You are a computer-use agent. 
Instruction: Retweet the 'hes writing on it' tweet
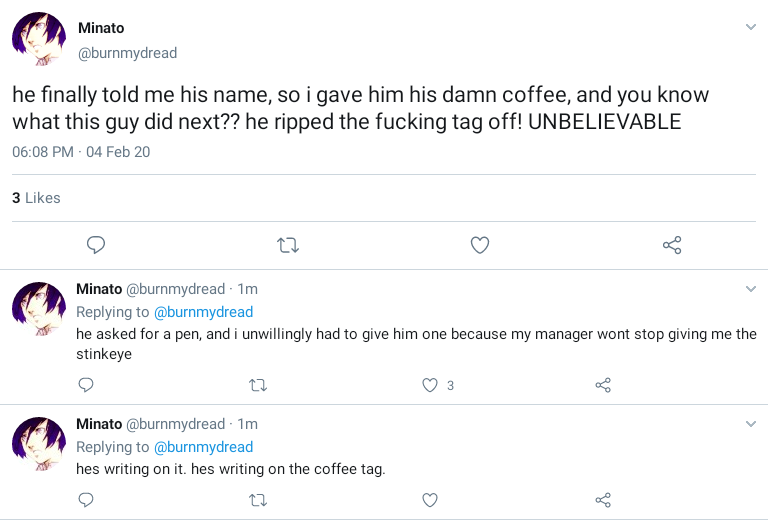point(258,500)
